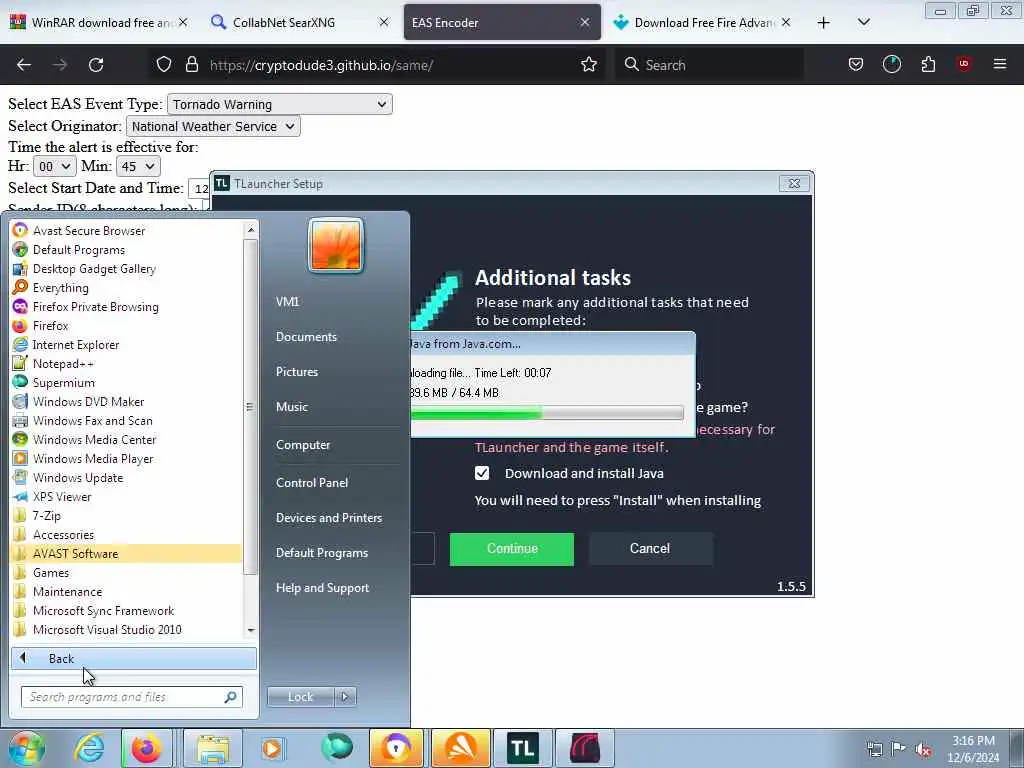
Task: Open Internet Explorer taskbar icon
Action: coord(89,748)
